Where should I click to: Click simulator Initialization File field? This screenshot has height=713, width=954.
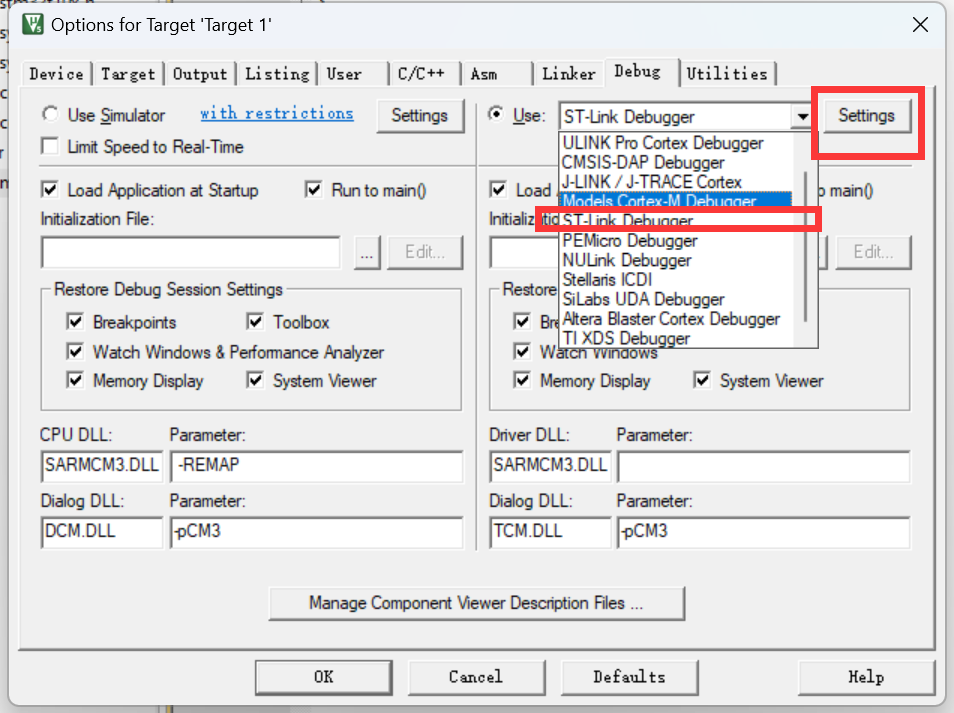pyautogui.click(x=191, y=252)
